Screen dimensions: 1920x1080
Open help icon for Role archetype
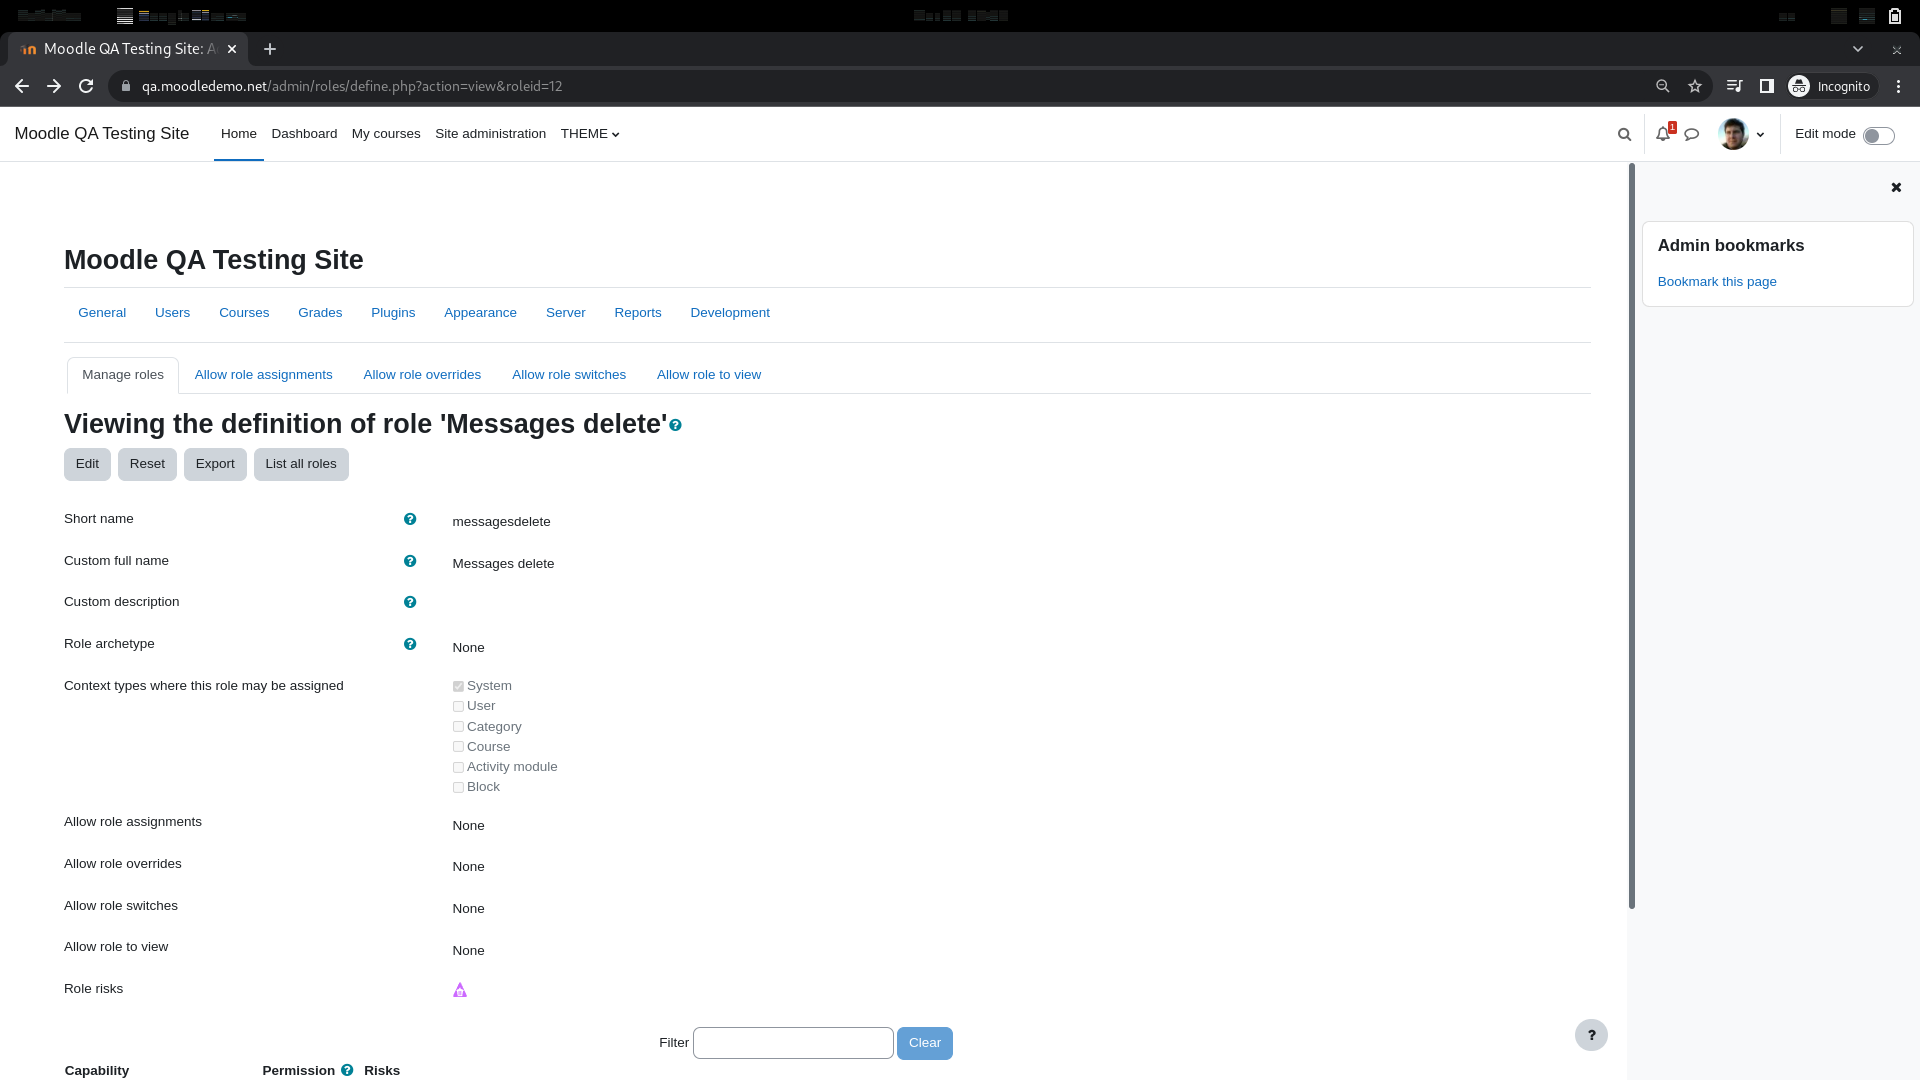click(x=410, y=644)
